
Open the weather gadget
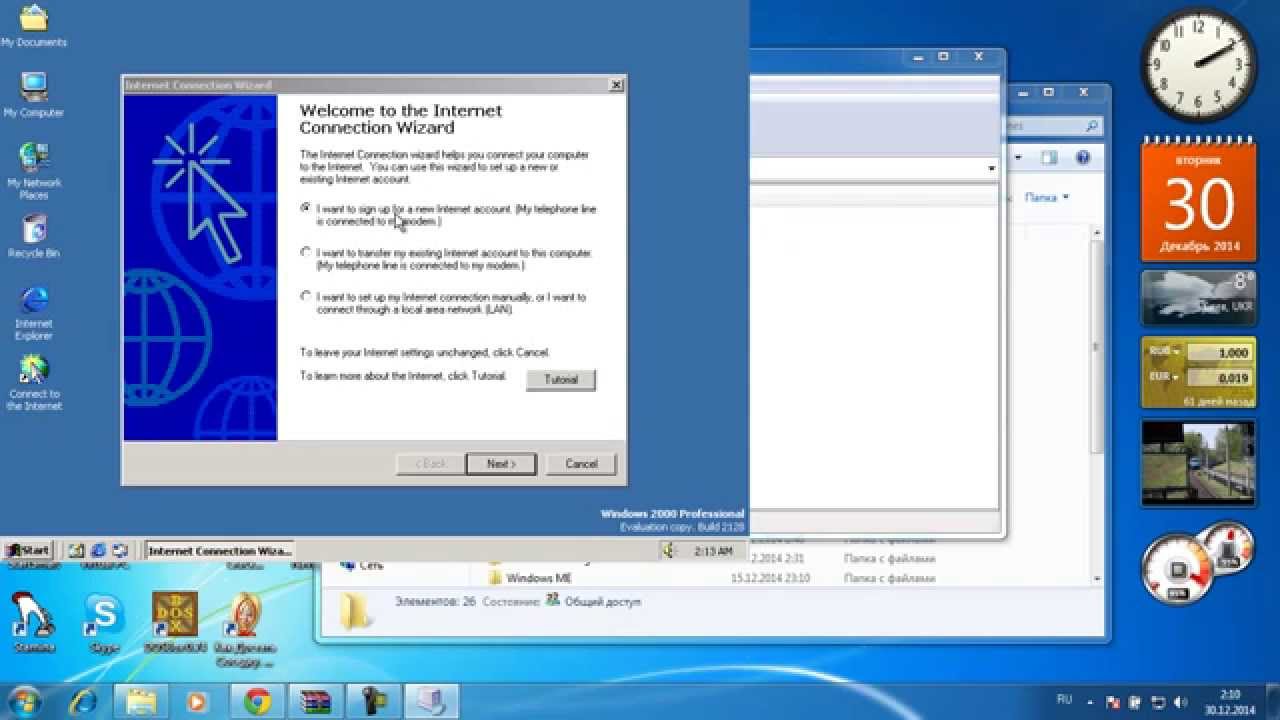pyautogui.click(x=1198, y=298)
